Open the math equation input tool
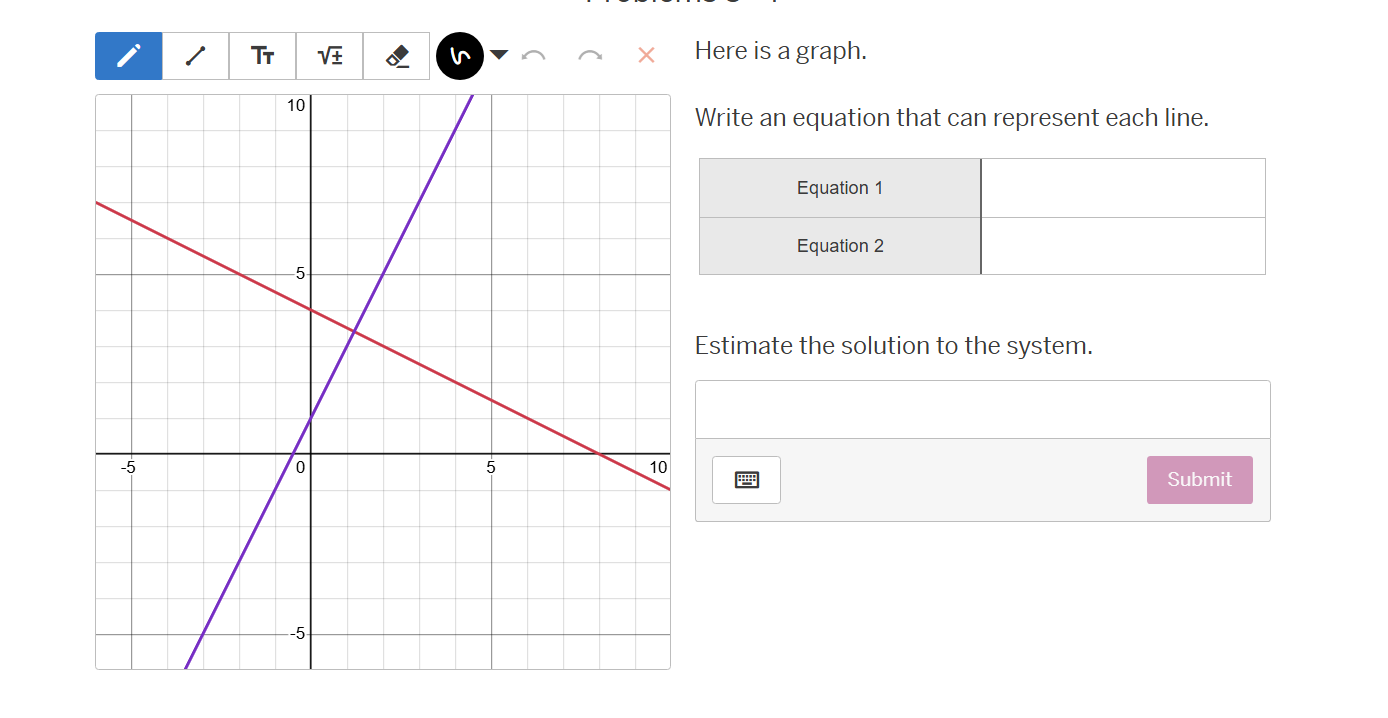1388x718 pixels. point(328,55)
